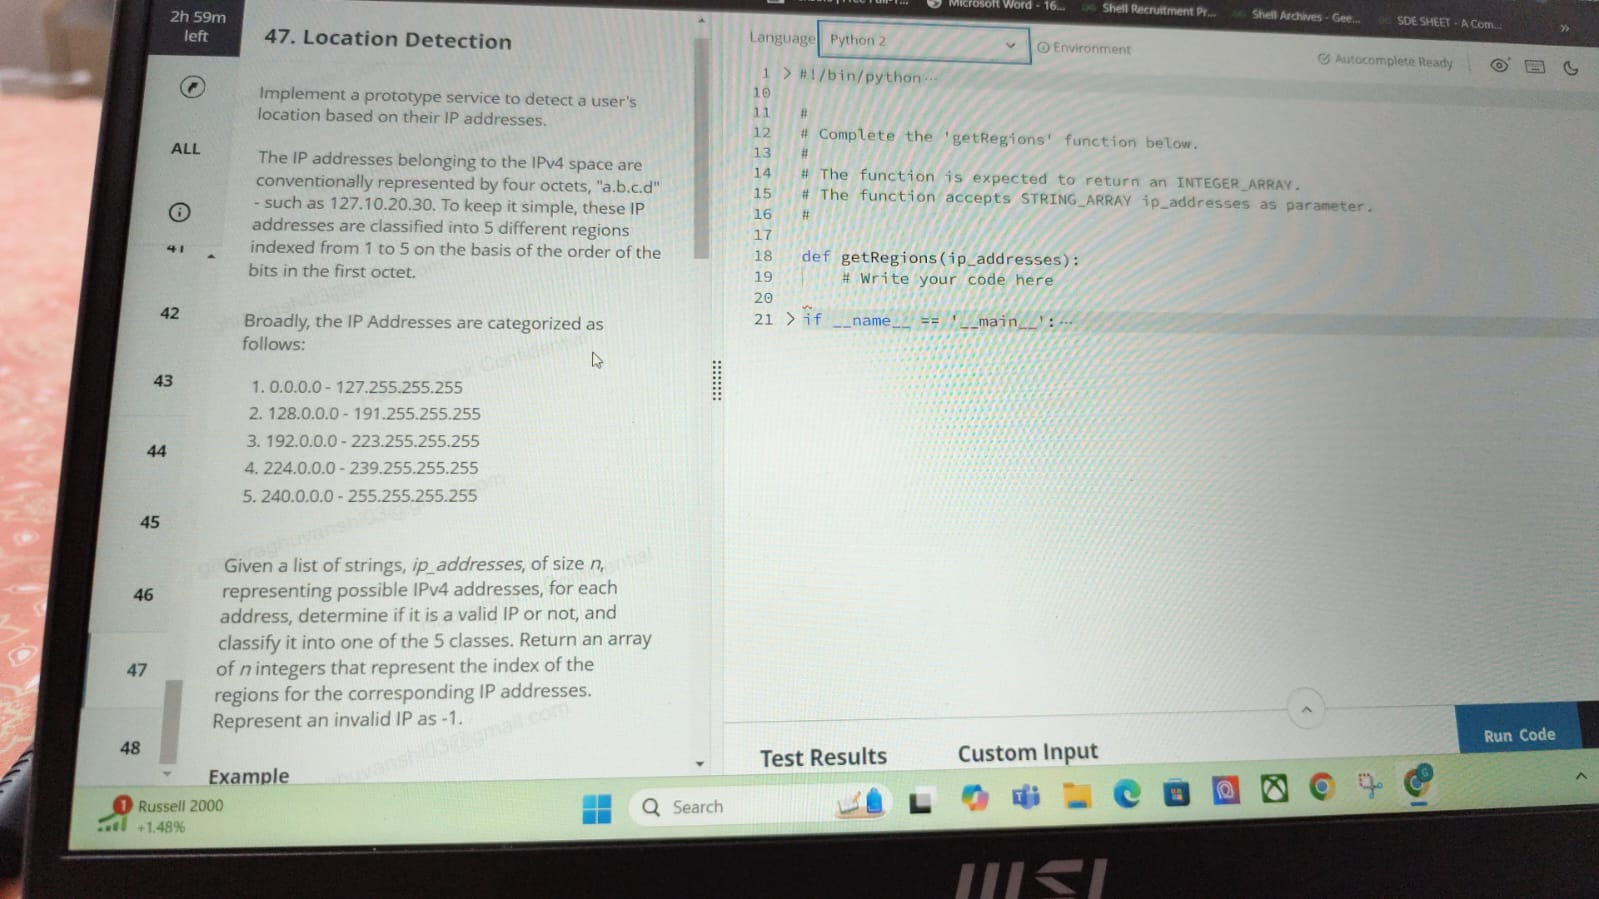
Task: Show more bookmarks with the double chevron
Action: tap(1564, 28)
